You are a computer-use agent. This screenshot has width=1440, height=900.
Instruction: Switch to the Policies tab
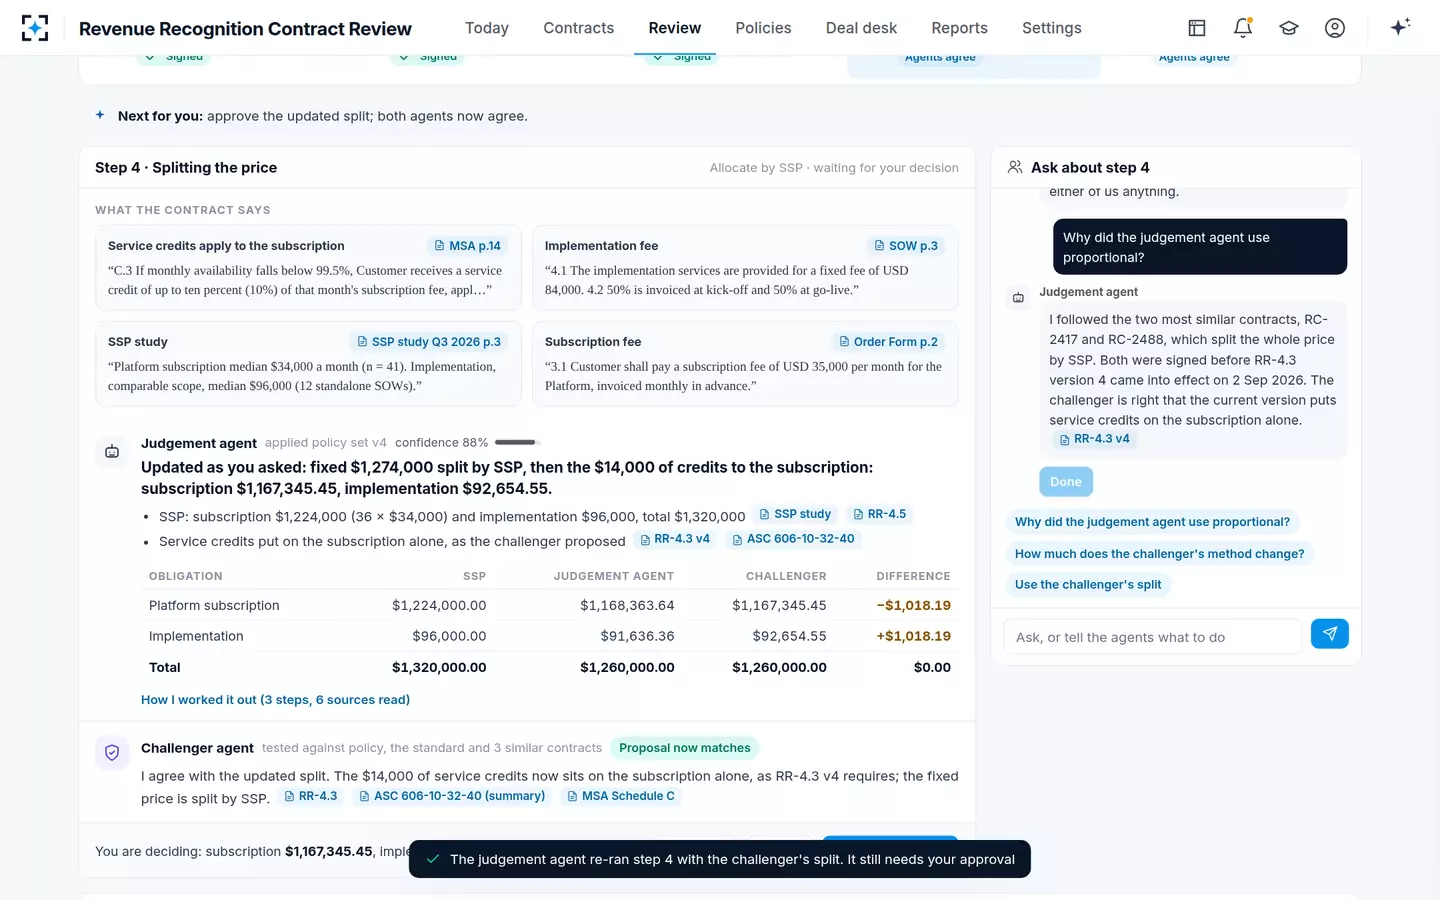click(763, 28)
